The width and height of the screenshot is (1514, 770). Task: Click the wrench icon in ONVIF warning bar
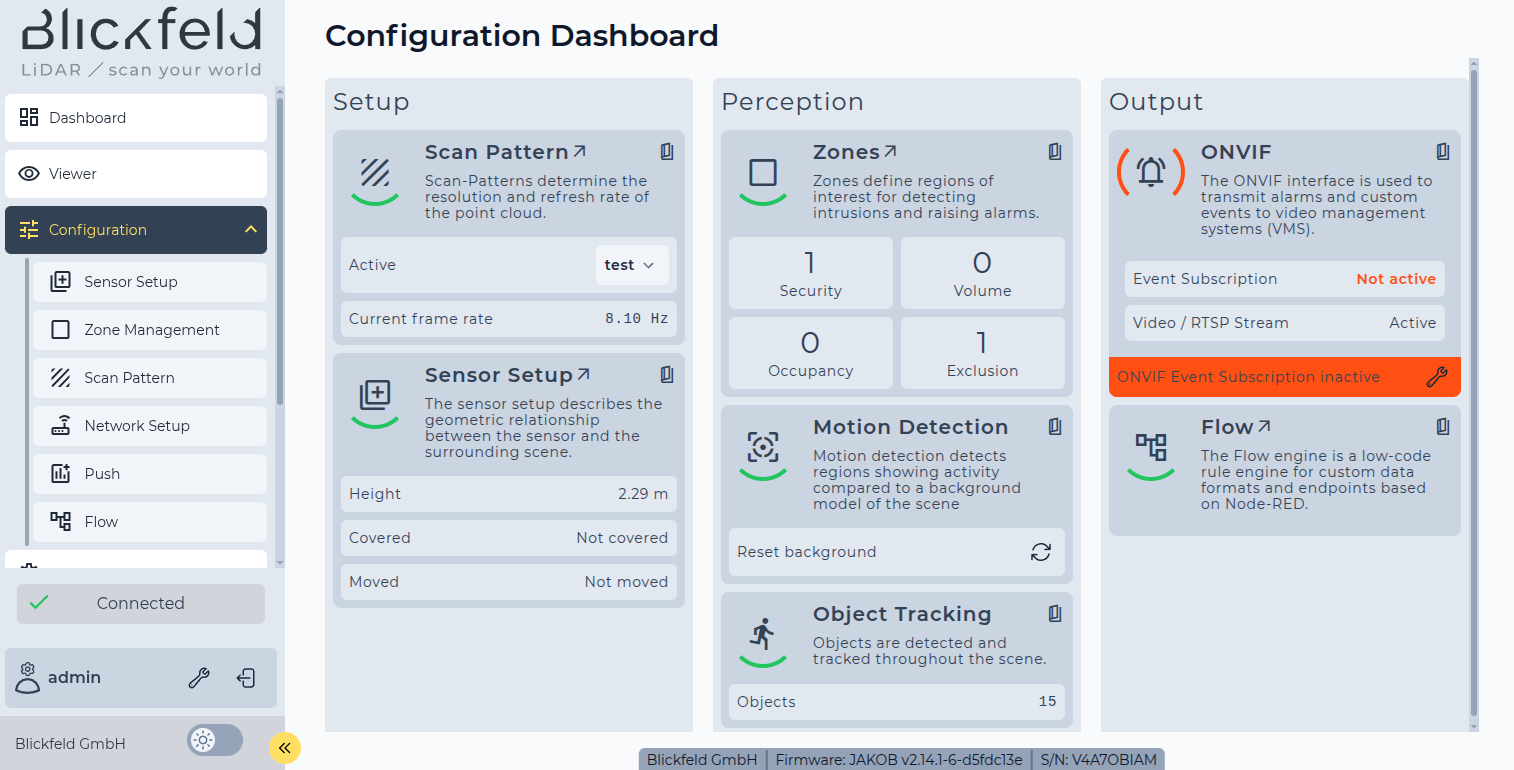click(x=1436, y=377)
